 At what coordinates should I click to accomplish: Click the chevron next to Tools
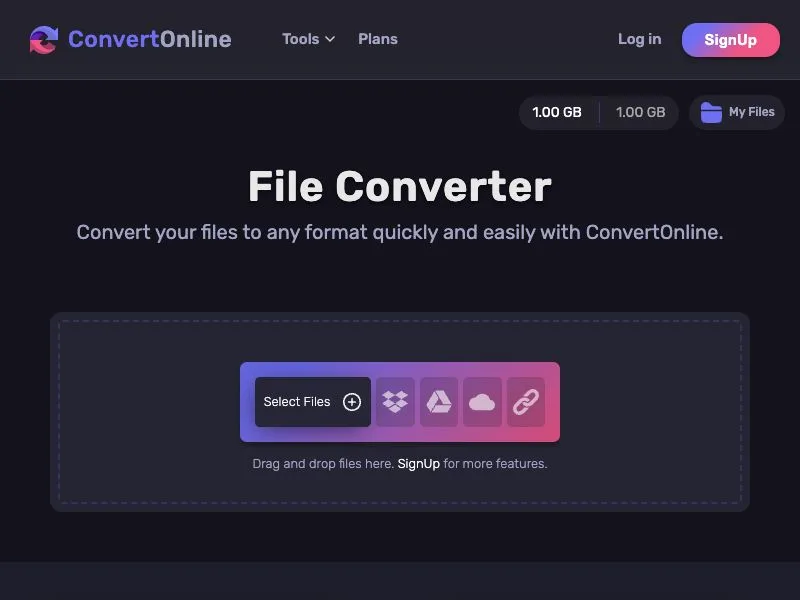330,39
